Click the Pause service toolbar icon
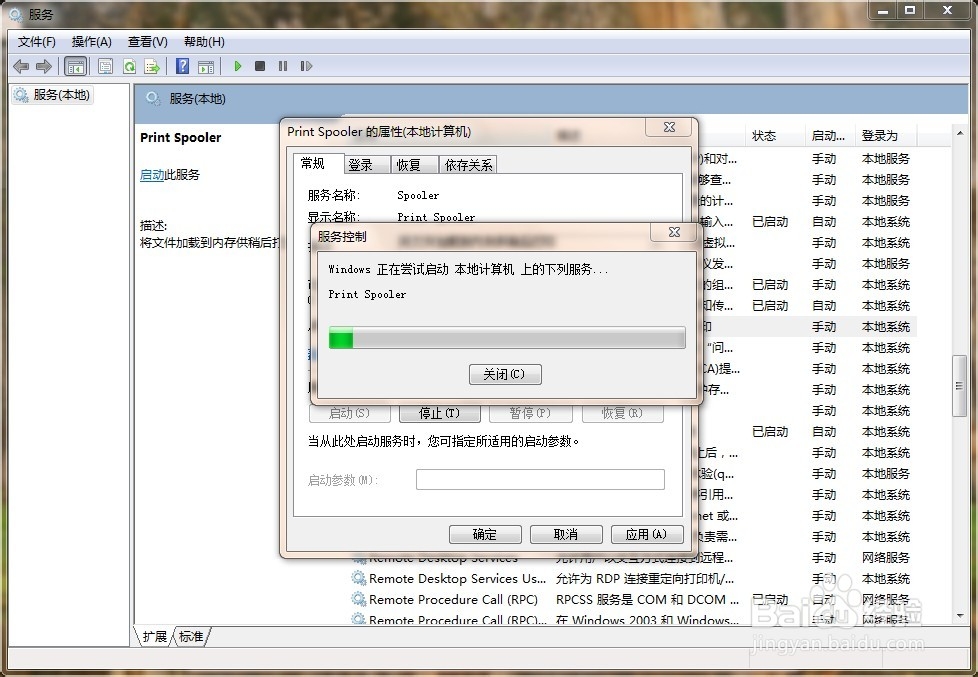 point(283,66)
